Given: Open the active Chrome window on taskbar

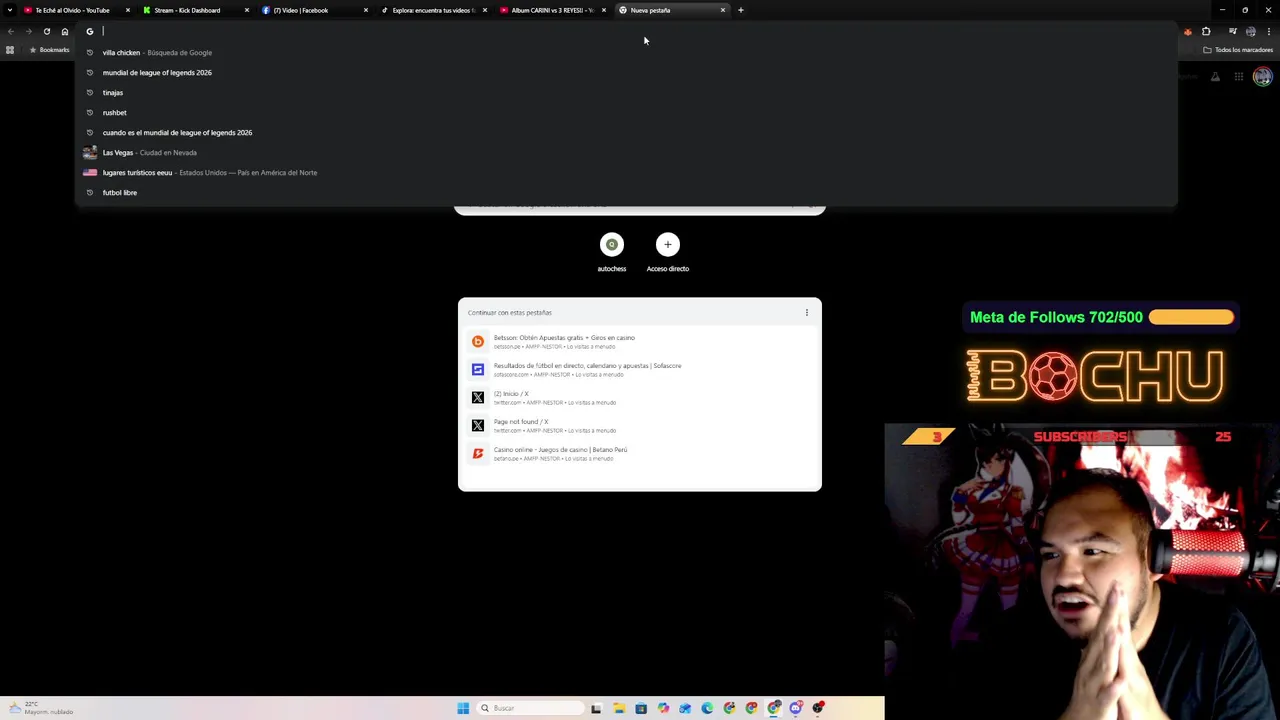Looking at the screenshot, I should (774, 708).
